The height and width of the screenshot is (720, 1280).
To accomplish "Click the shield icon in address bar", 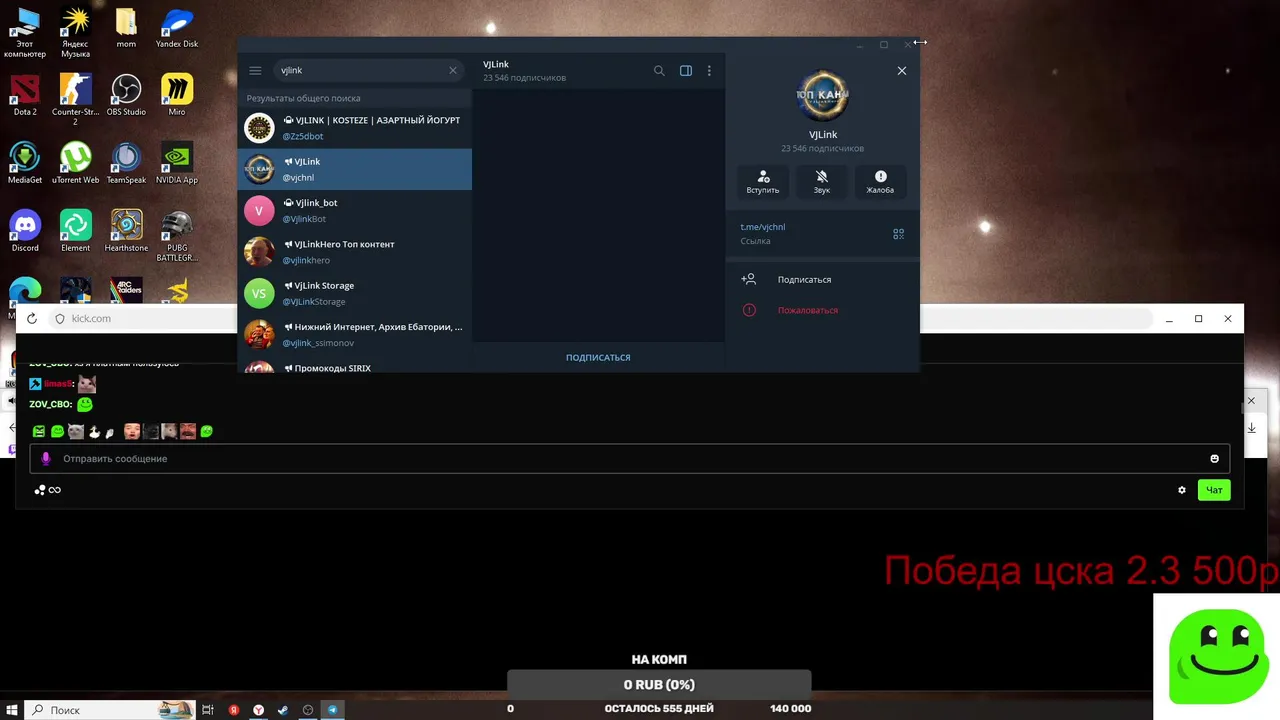I will 59,318.
